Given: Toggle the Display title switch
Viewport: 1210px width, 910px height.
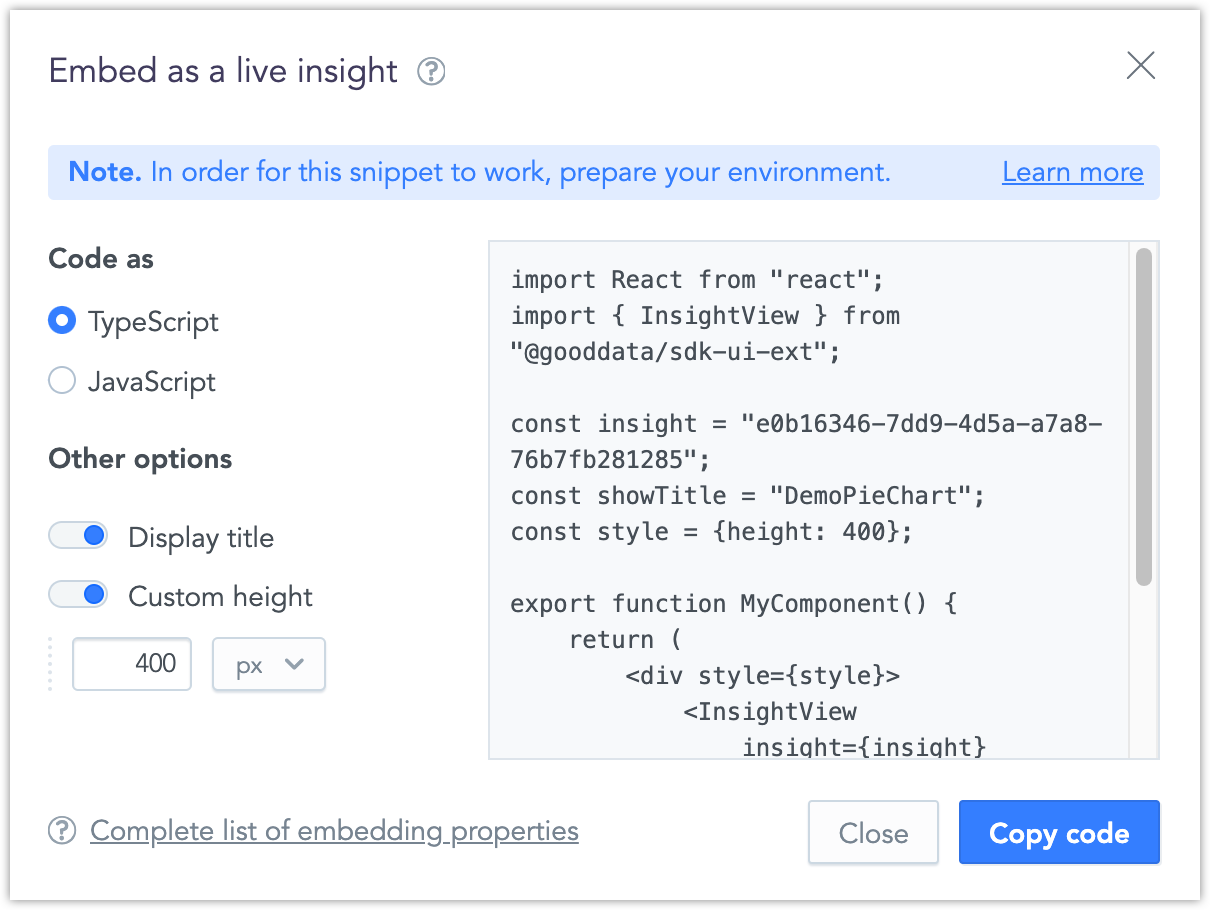Looking at the screenshot, I should (78, 536).
